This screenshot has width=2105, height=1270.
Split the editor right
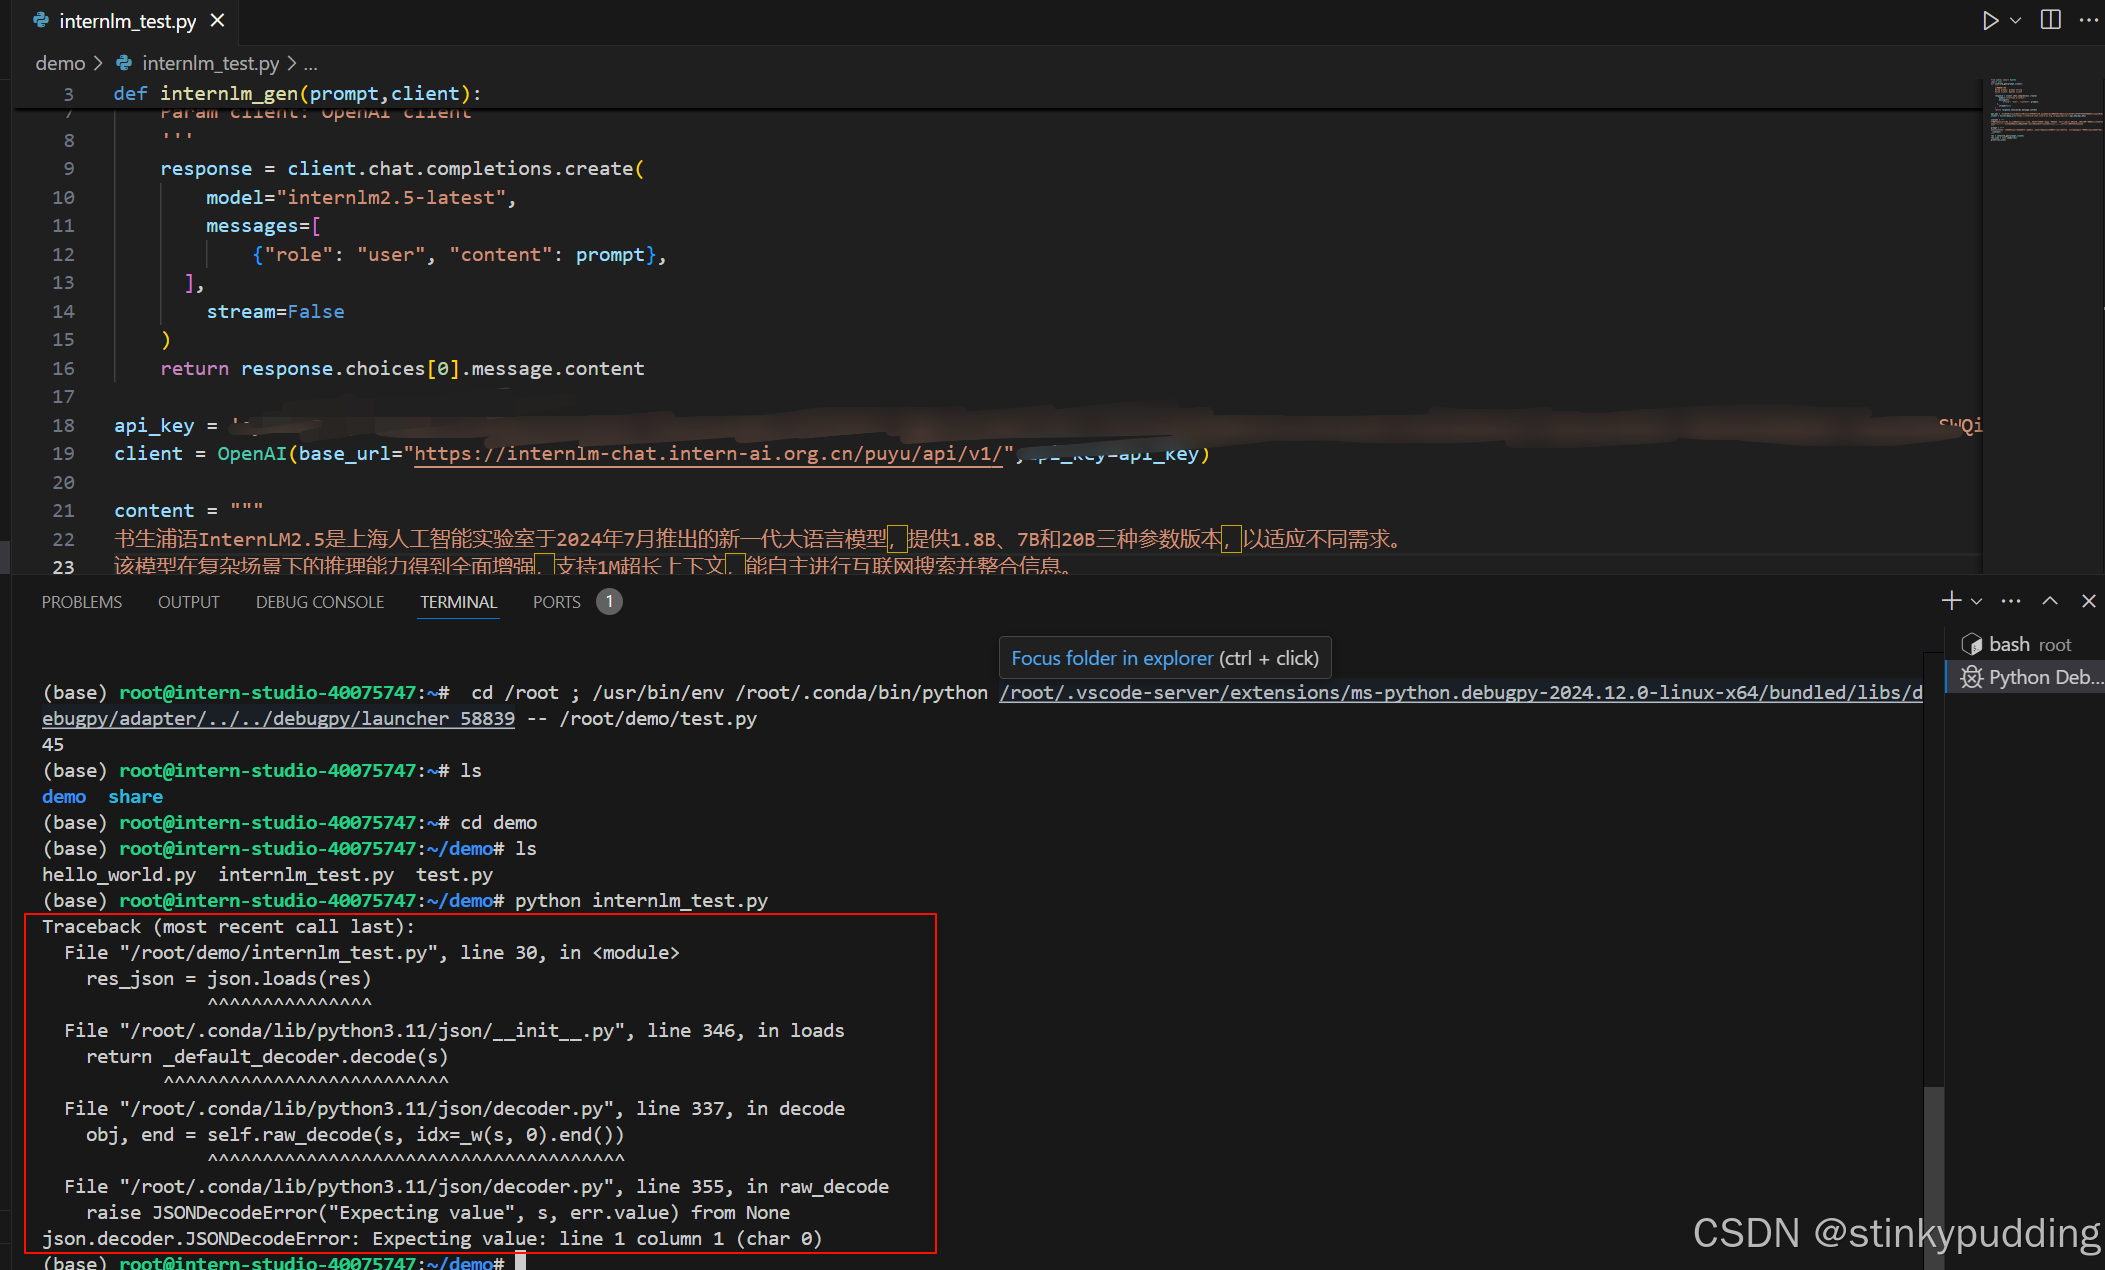click(x=2050, y=20)
